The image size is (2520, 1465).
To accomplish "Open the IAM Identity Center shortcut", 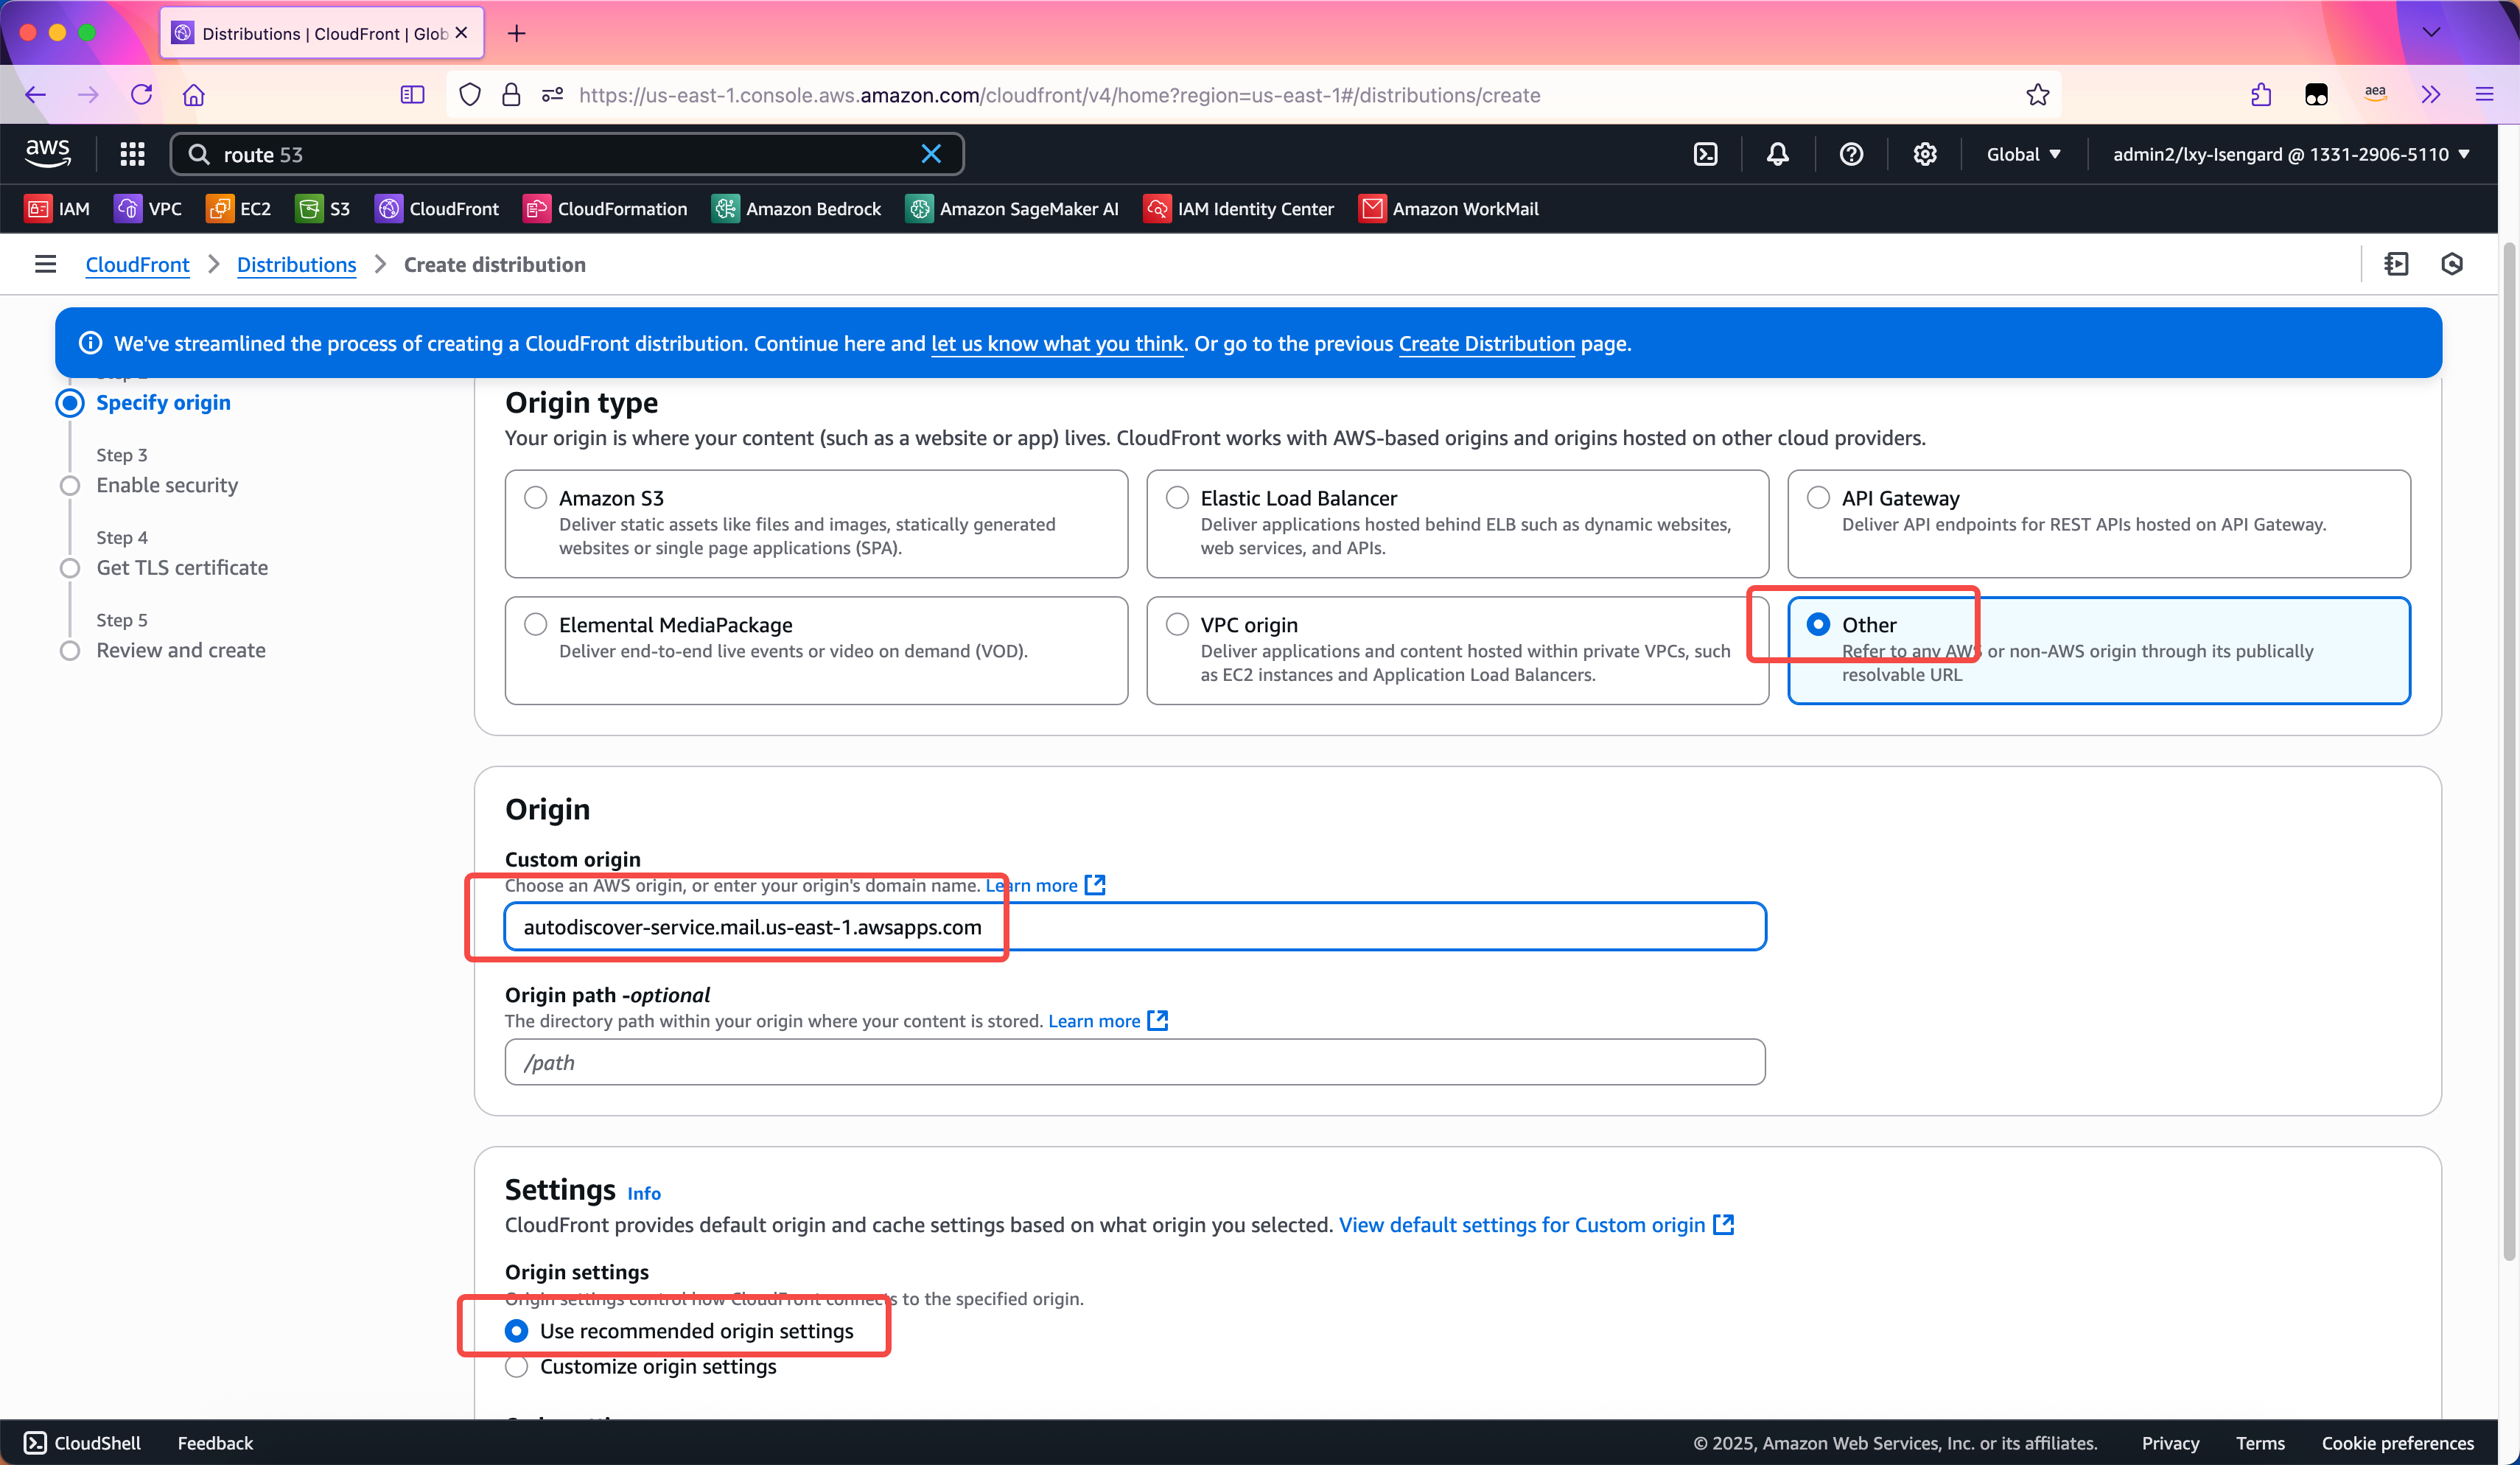I will [x=1238, y=209].
